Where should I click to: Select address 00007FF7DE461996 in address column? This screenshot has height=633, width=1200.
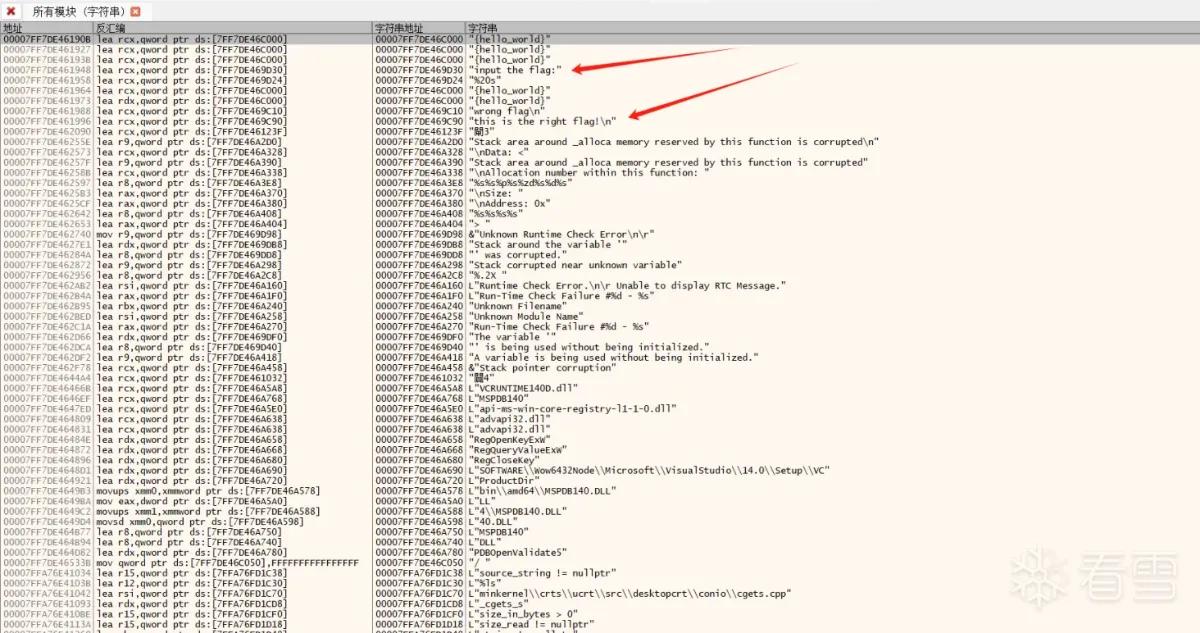(47, 121)
